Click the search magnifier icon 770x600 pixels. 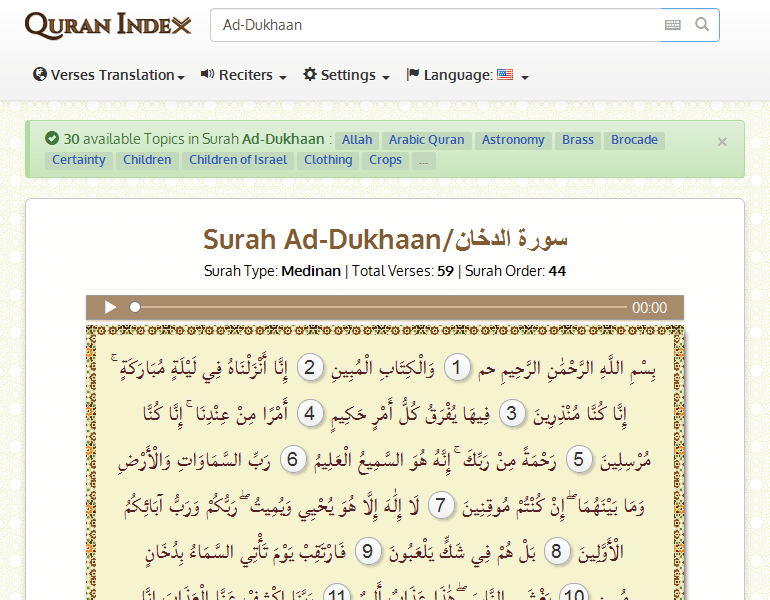point(702,25)
